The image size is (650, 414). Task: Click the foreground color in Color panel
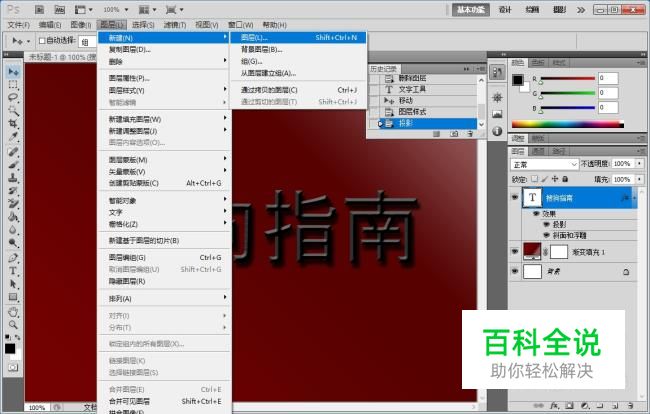517,80
